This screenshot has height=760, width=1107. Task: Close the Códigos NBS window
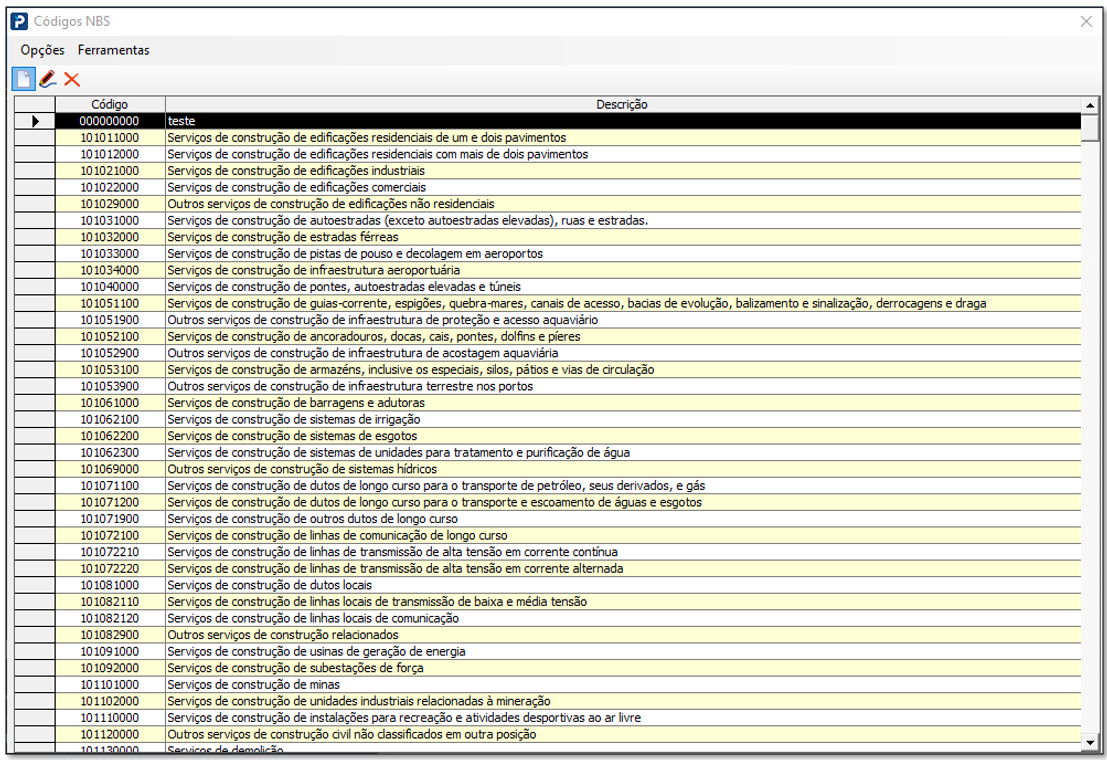(1086, 22)
